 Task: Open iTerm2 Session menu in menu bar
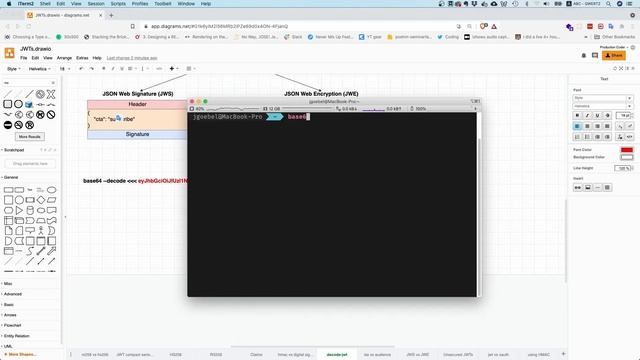point(96,4)
